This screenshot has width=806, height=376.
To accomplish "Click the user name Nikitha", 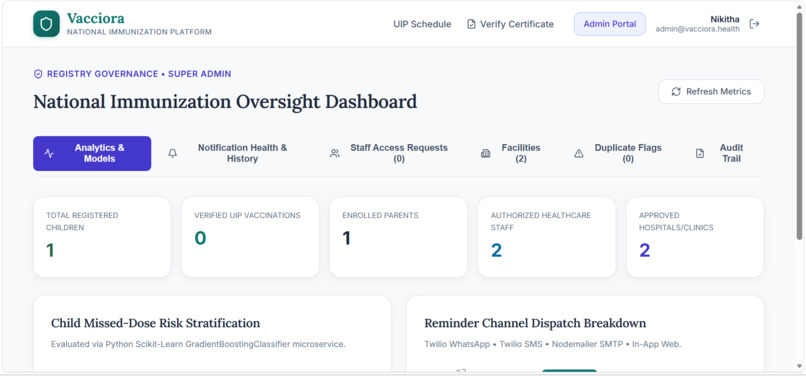I will [x=725, y=19].
